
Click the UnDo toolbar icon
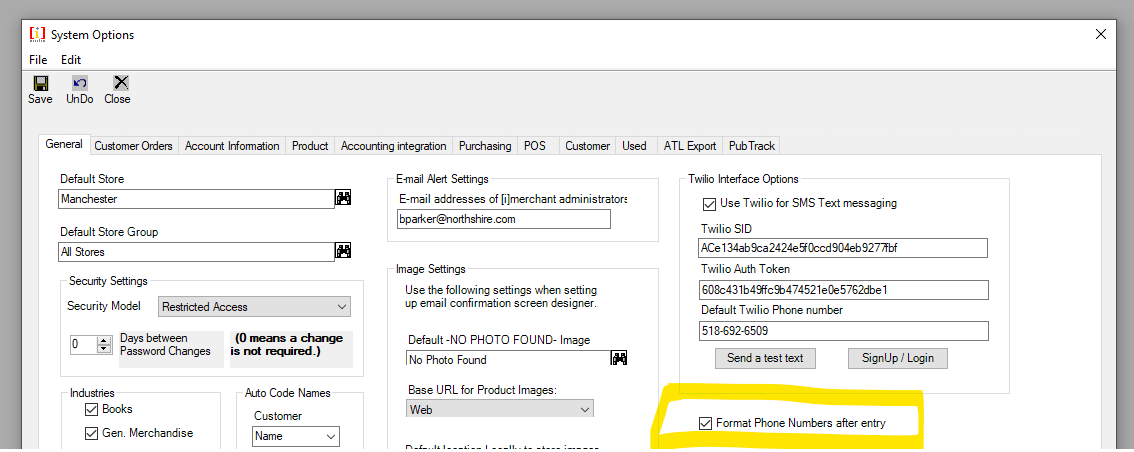(80, 82)
